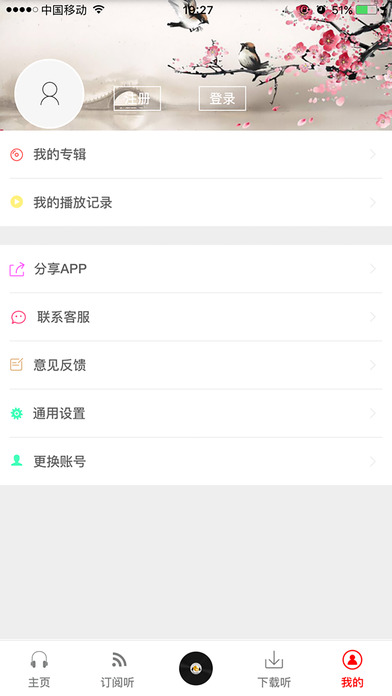Tap the default avatar profile picture
Image resolution: width=392 pixels, height=696 pixels.
[49, 94]
